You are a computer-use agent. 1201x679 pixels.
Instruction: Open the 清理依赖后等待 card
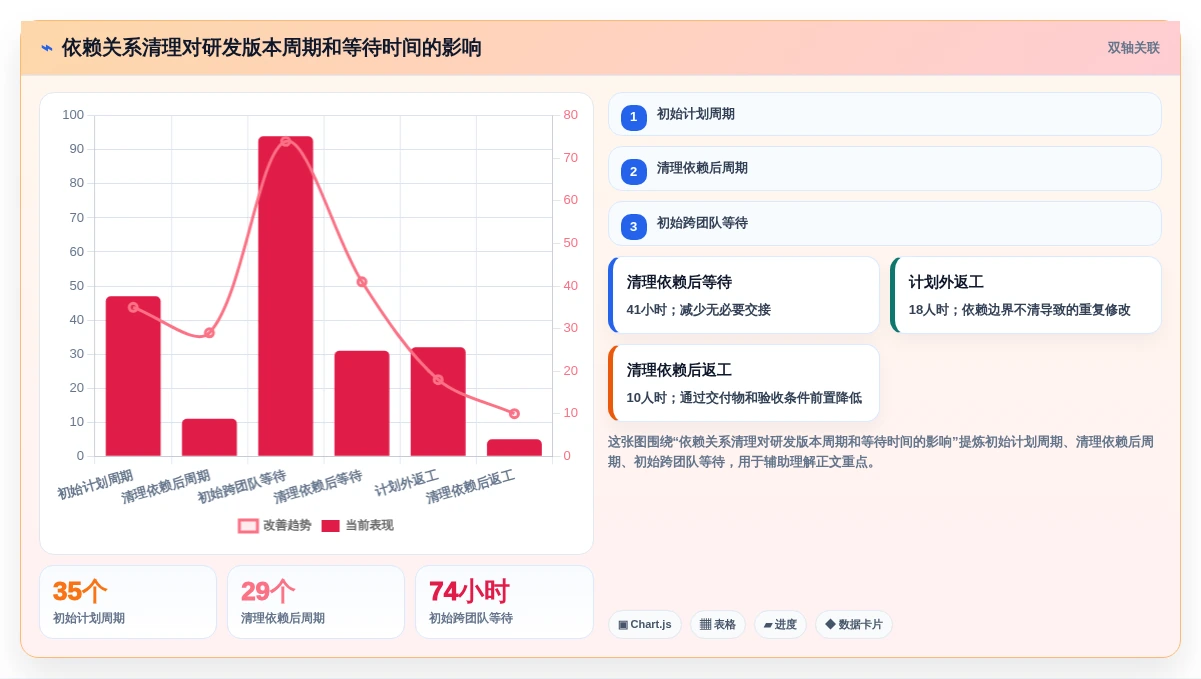point(744,295)
